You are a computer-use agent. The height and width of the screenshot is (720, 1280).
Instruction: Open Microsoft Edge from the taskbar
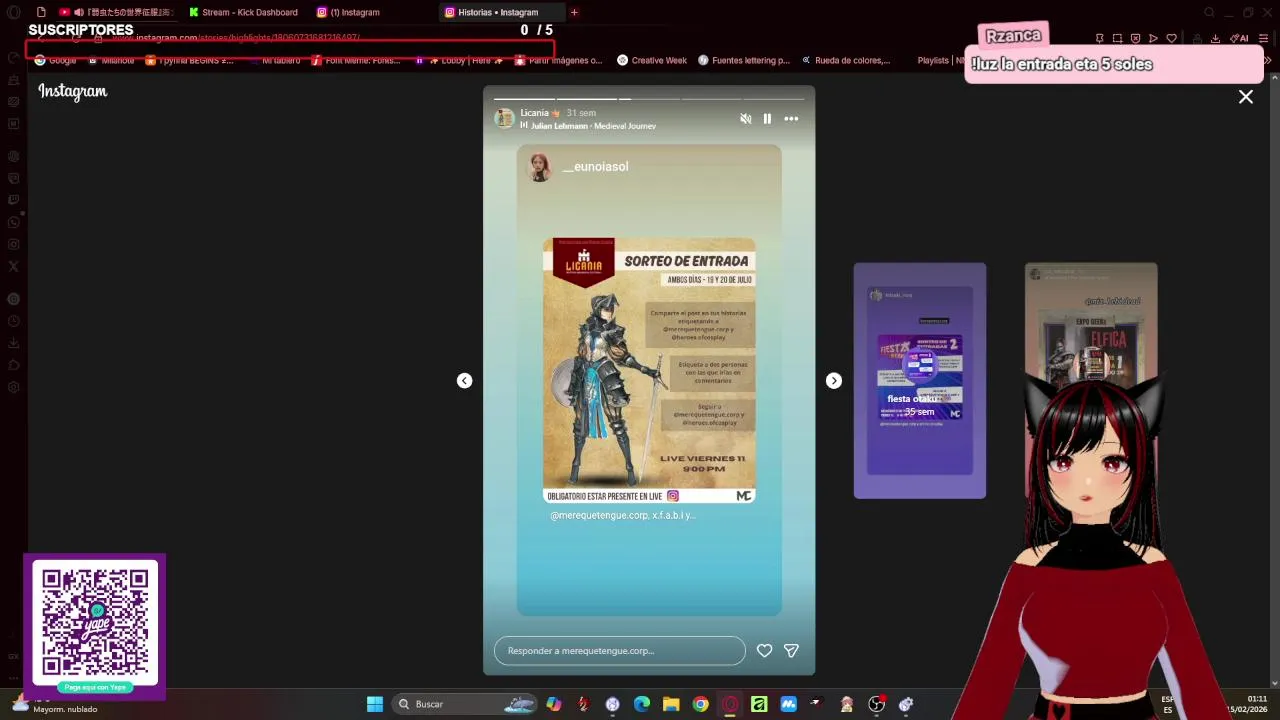click(642, 705)
